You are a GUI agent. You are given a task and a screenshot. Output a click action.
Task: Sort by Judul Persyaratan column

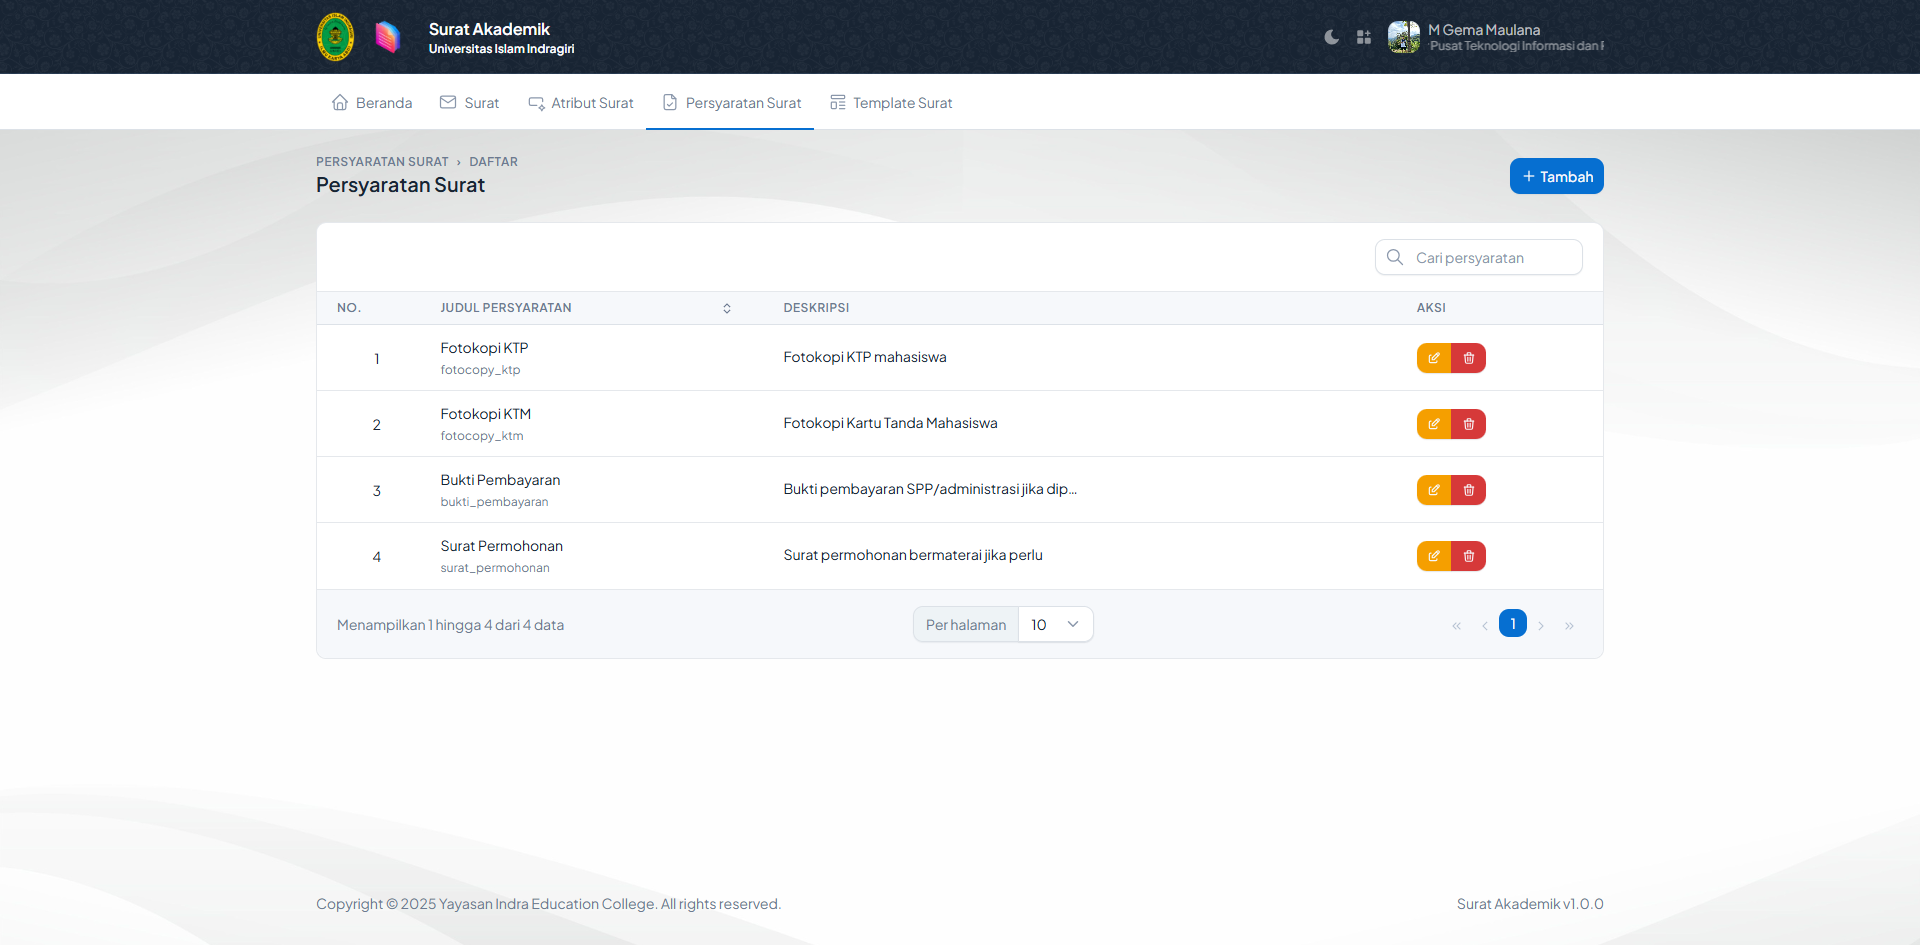(726, 308)
